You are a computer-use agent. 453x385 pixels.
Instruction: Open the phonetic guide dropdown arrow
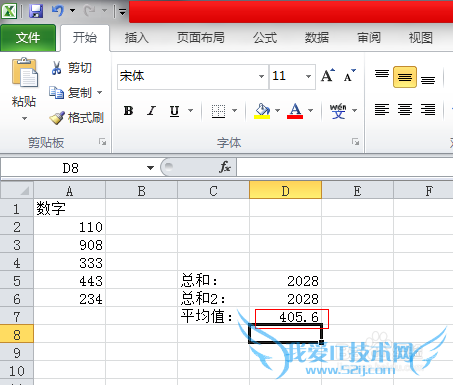pos(354,110)
